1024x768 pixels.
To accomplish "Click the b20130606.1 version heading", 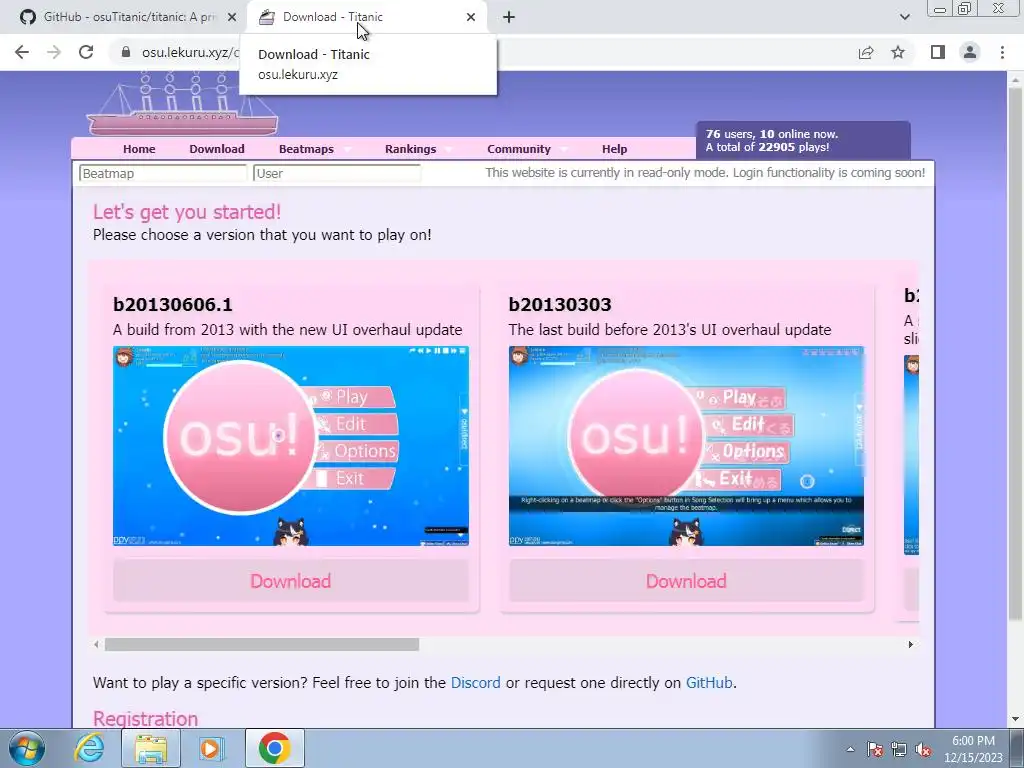I will point(172,304).
